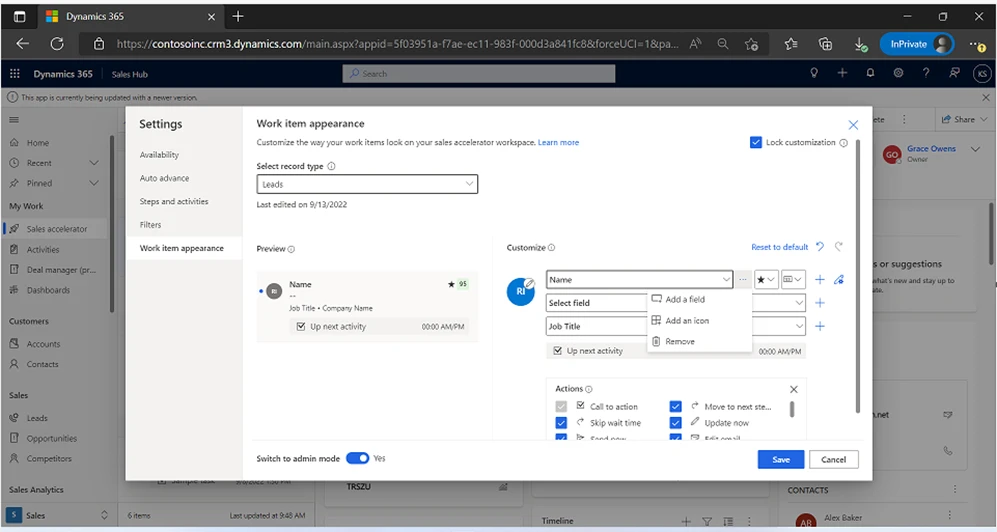Open the field type icon dropdown beside star
Image resolution: width=997 pixels, height=532 pixels.
click(793, 280)
